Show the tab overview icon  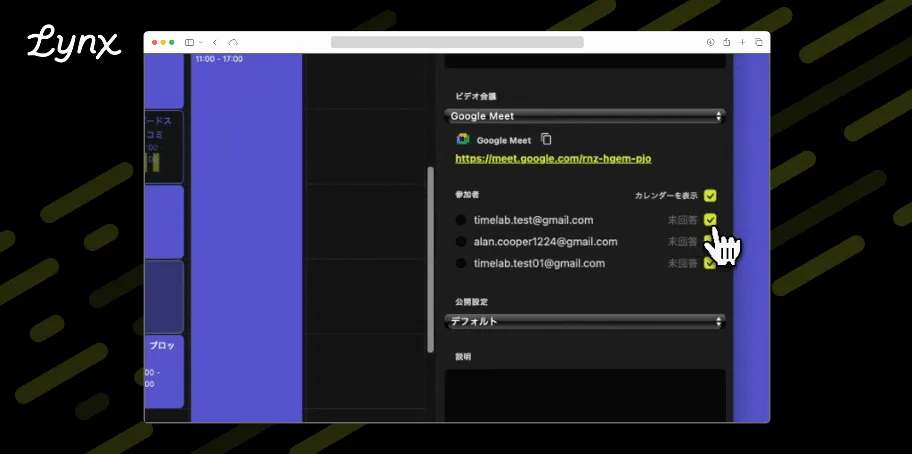[758, 42]
